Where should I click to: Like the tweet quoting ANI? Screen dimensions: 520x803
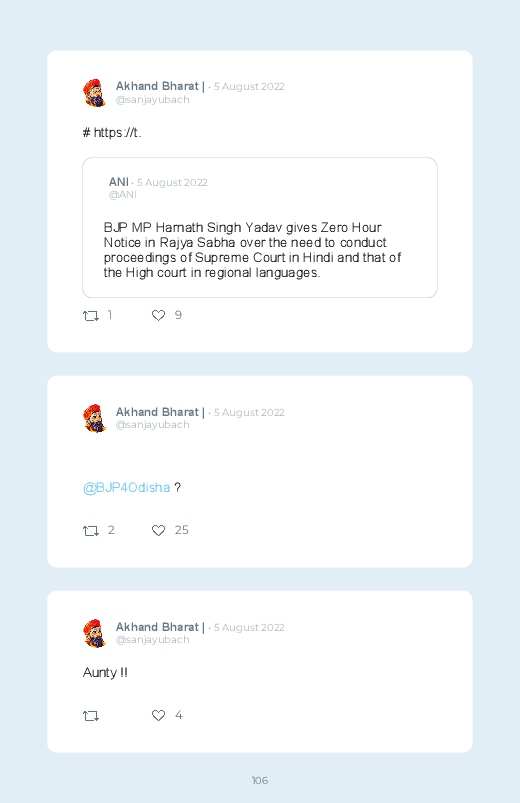click(x=158, y=315)
